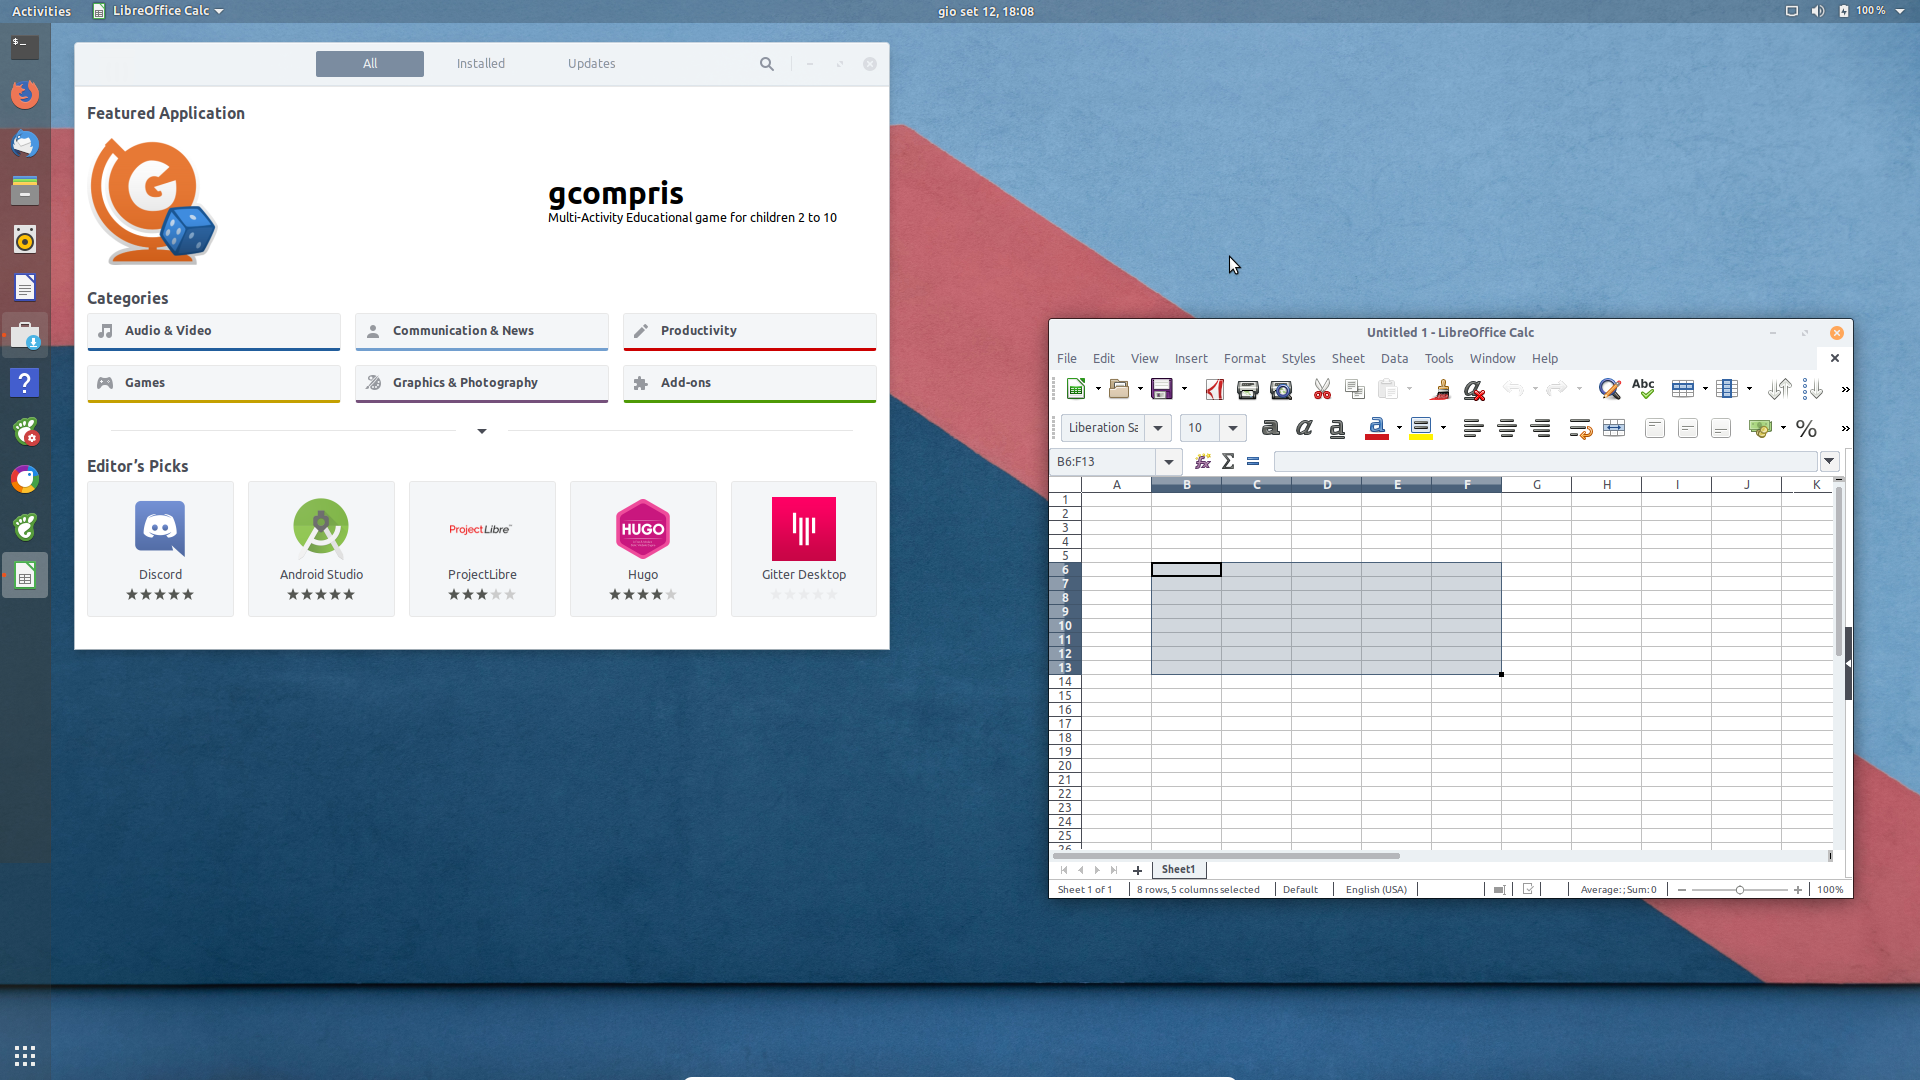1920x1080 pixels.
Task: Open Firefox from the dock
Action: coord(25,94)
